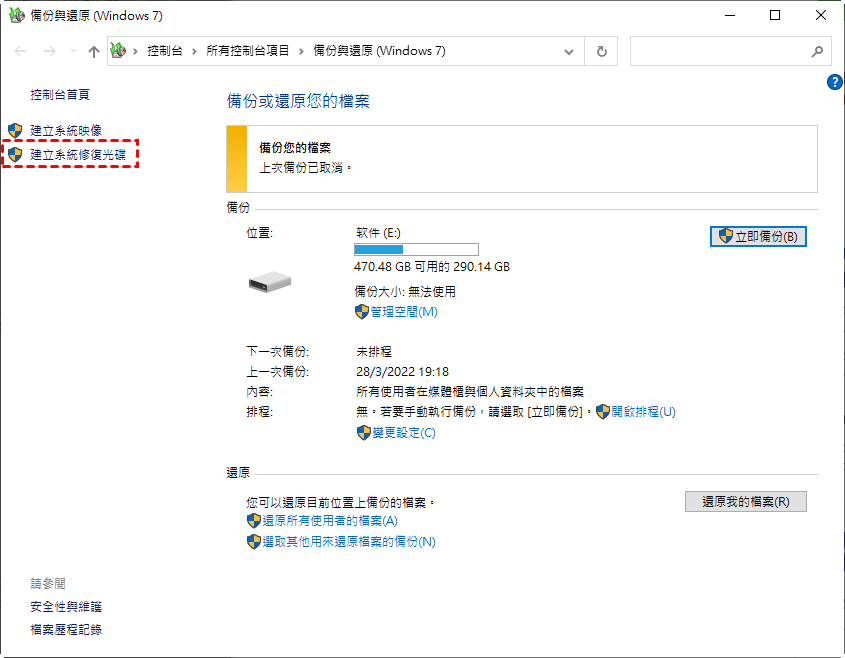Open 選取其他用來還原檔案的備份(N) link

(x=349, y=542)
